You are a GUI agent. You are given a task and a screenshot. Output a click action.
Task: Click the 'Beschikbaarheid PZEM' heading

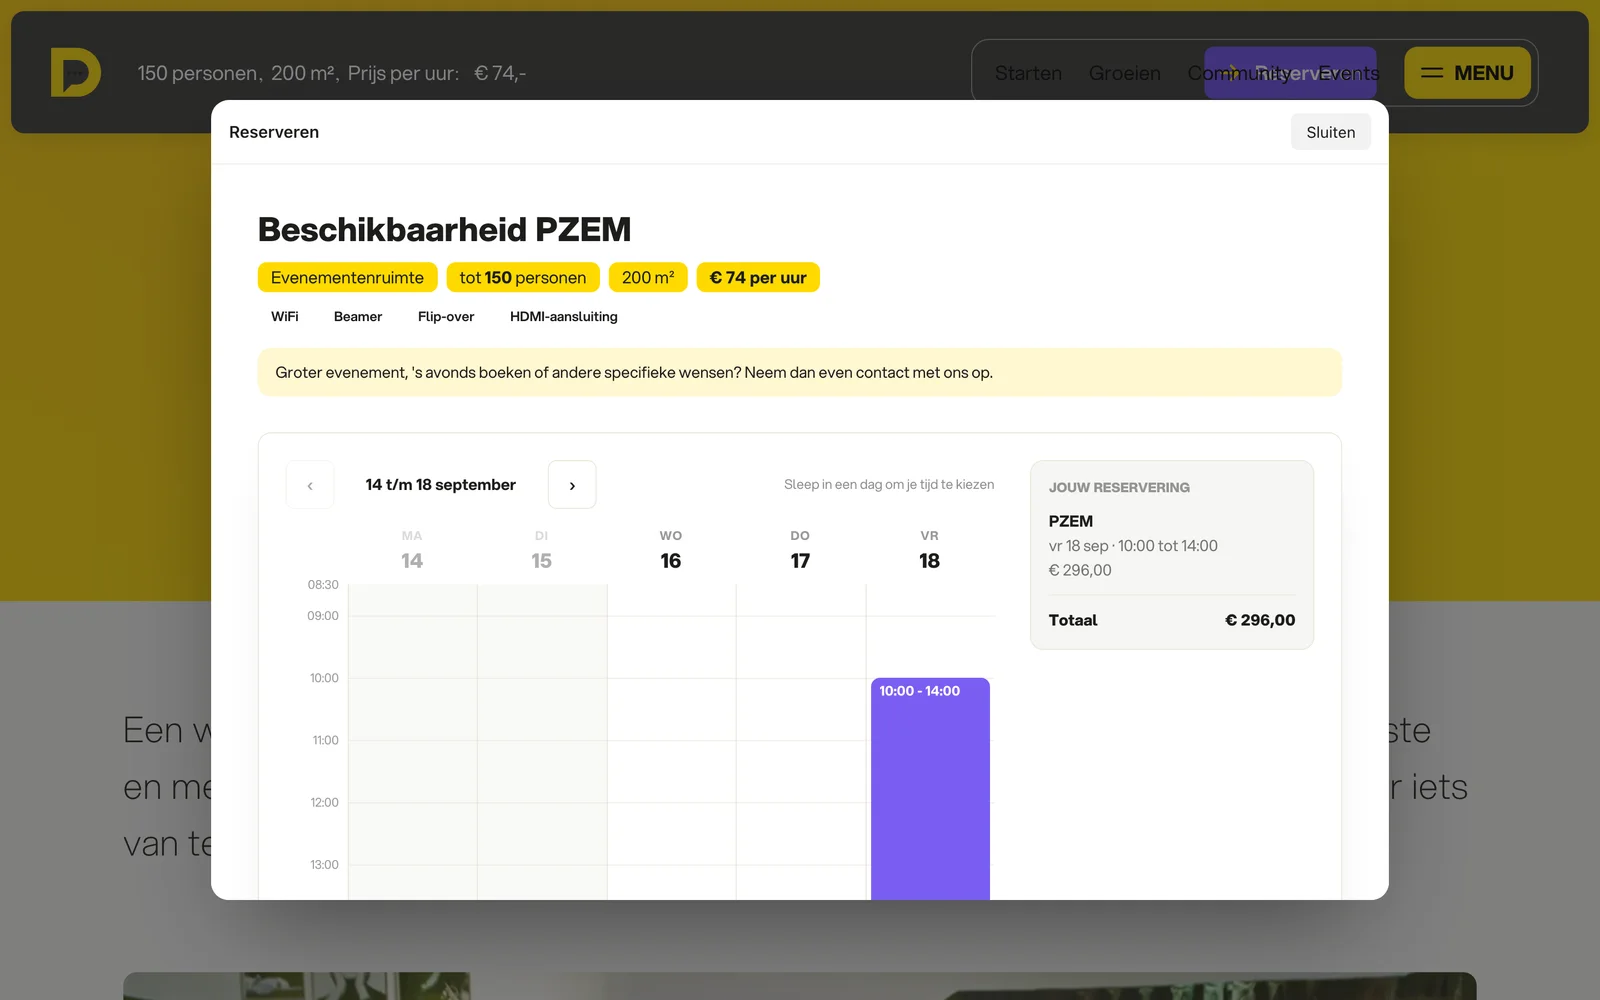(445, 229)
